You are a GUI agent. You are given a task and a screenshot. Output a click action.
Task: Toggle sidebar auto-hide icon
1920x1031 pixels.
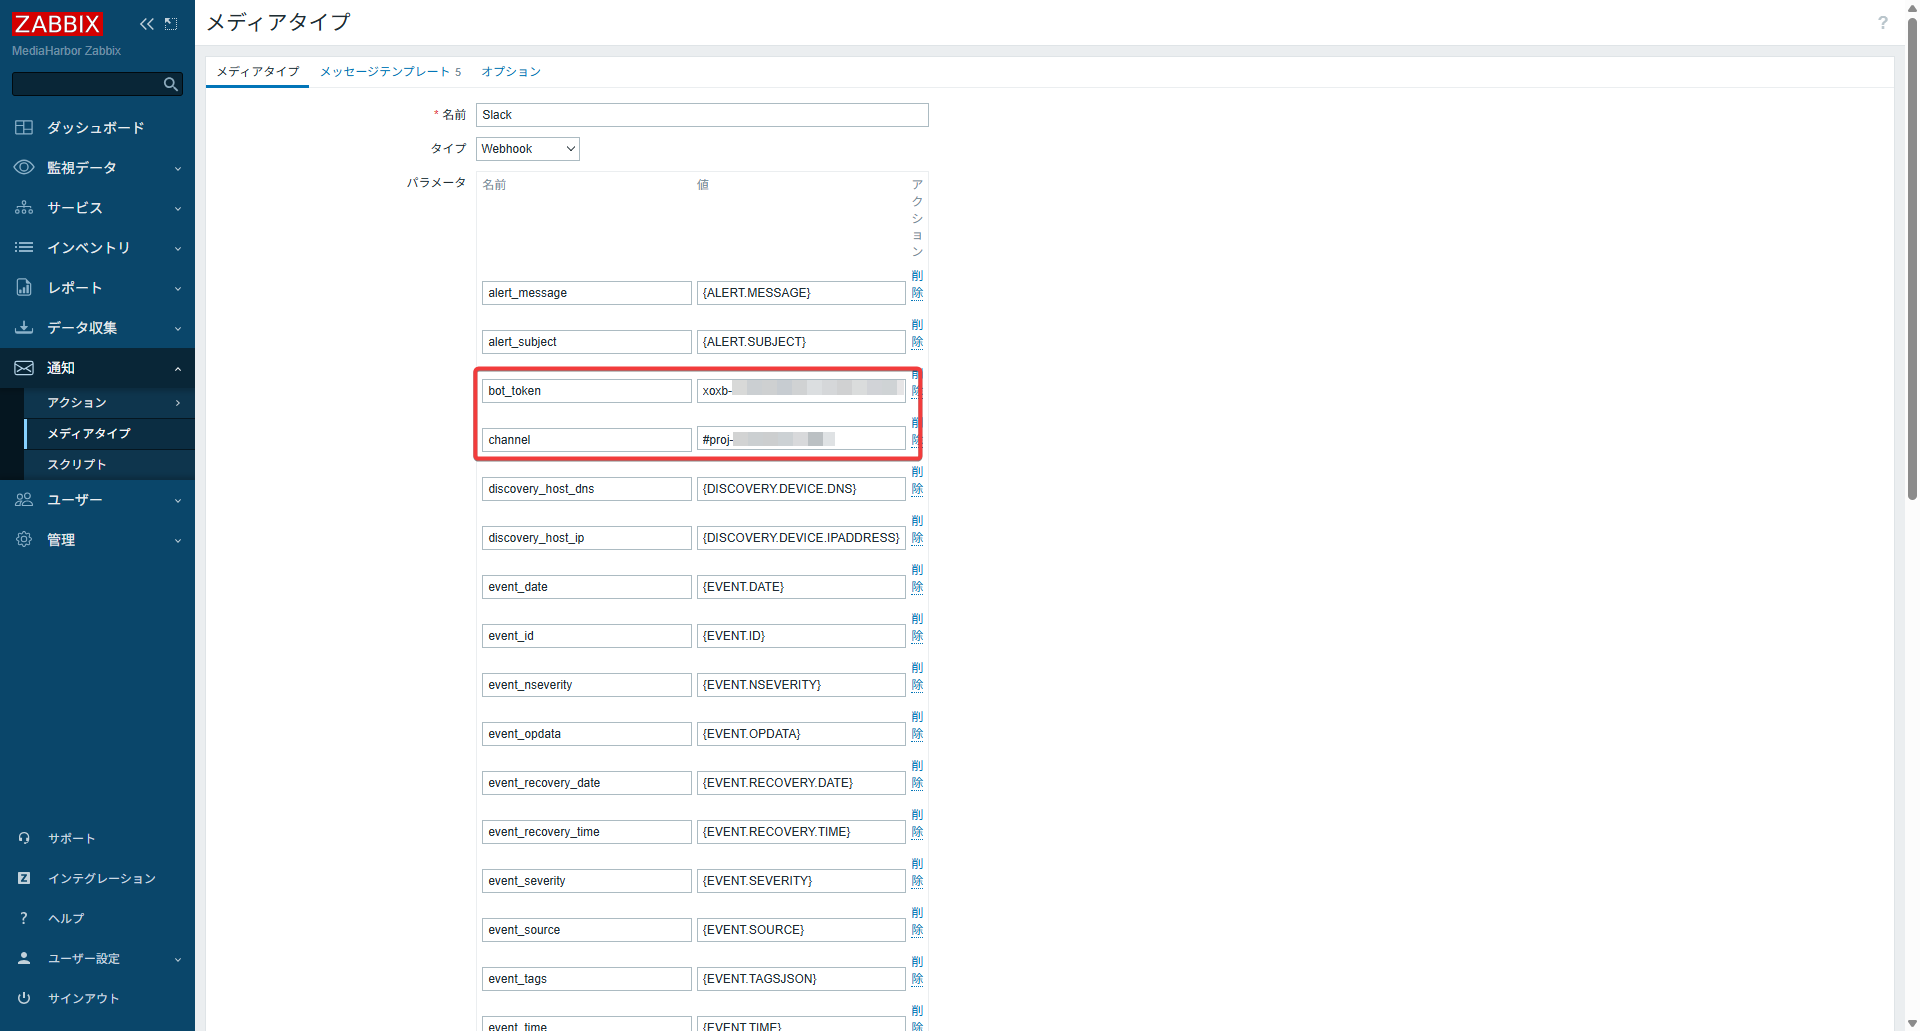[172, 24]
